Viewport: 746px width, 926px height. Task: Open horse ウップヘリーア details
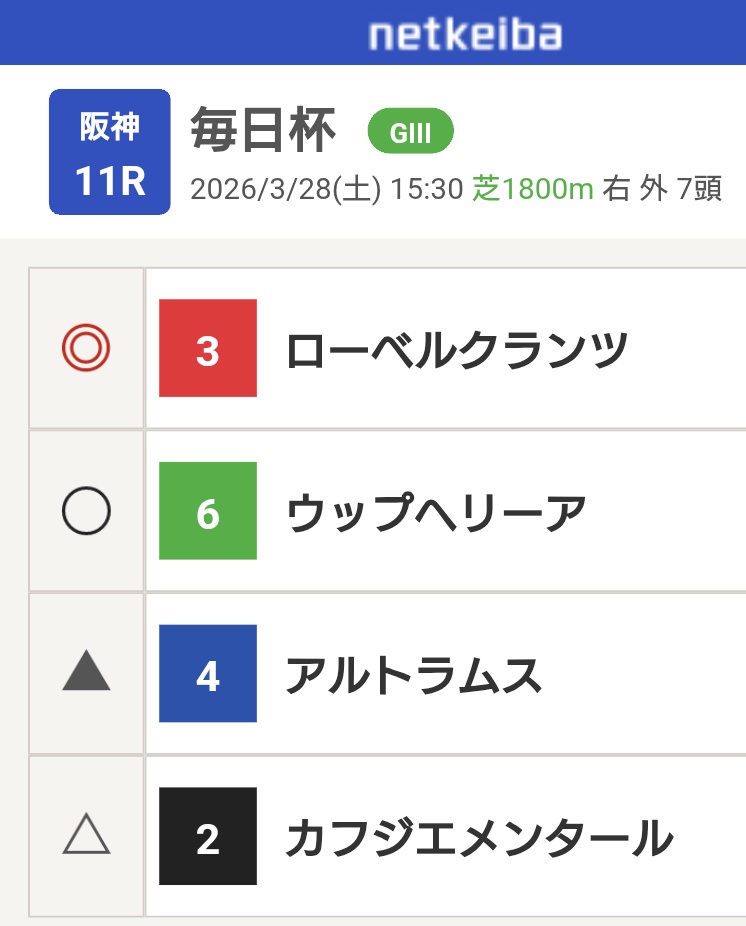pyautogui.click(x=436, y=513)
